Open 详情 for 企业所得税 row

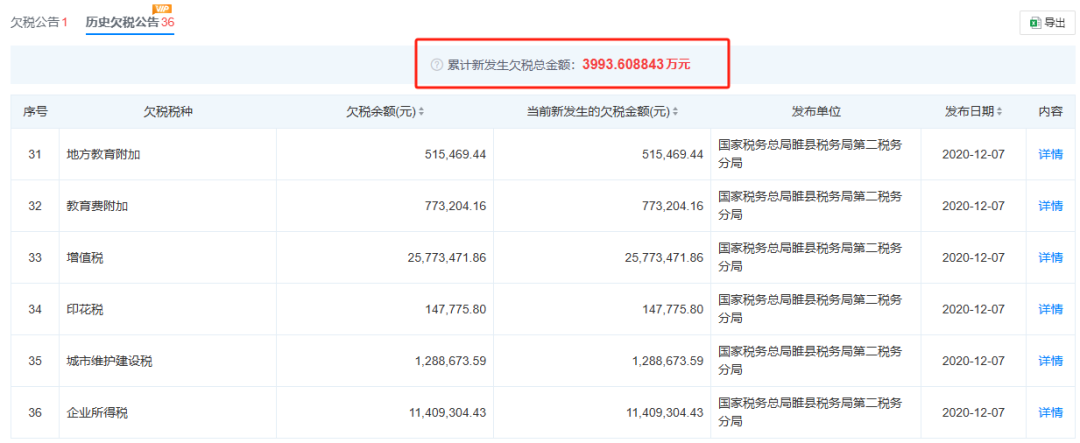[x=1050, y=412]
